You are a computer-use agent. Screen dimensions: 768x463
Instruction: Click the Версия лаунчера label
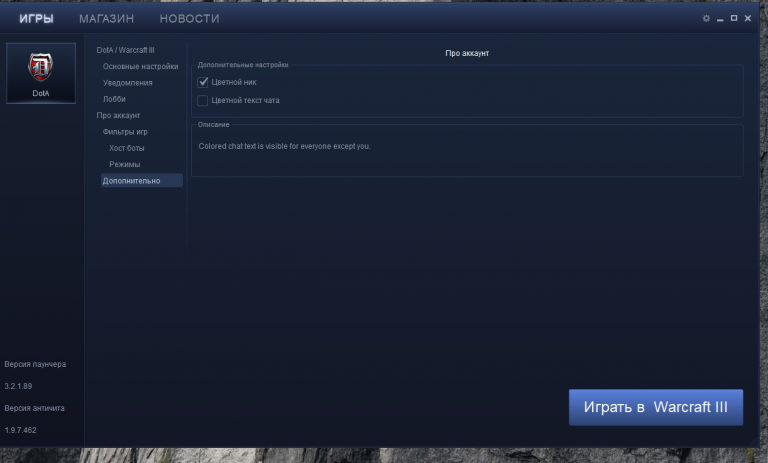[x=35, y=364]
